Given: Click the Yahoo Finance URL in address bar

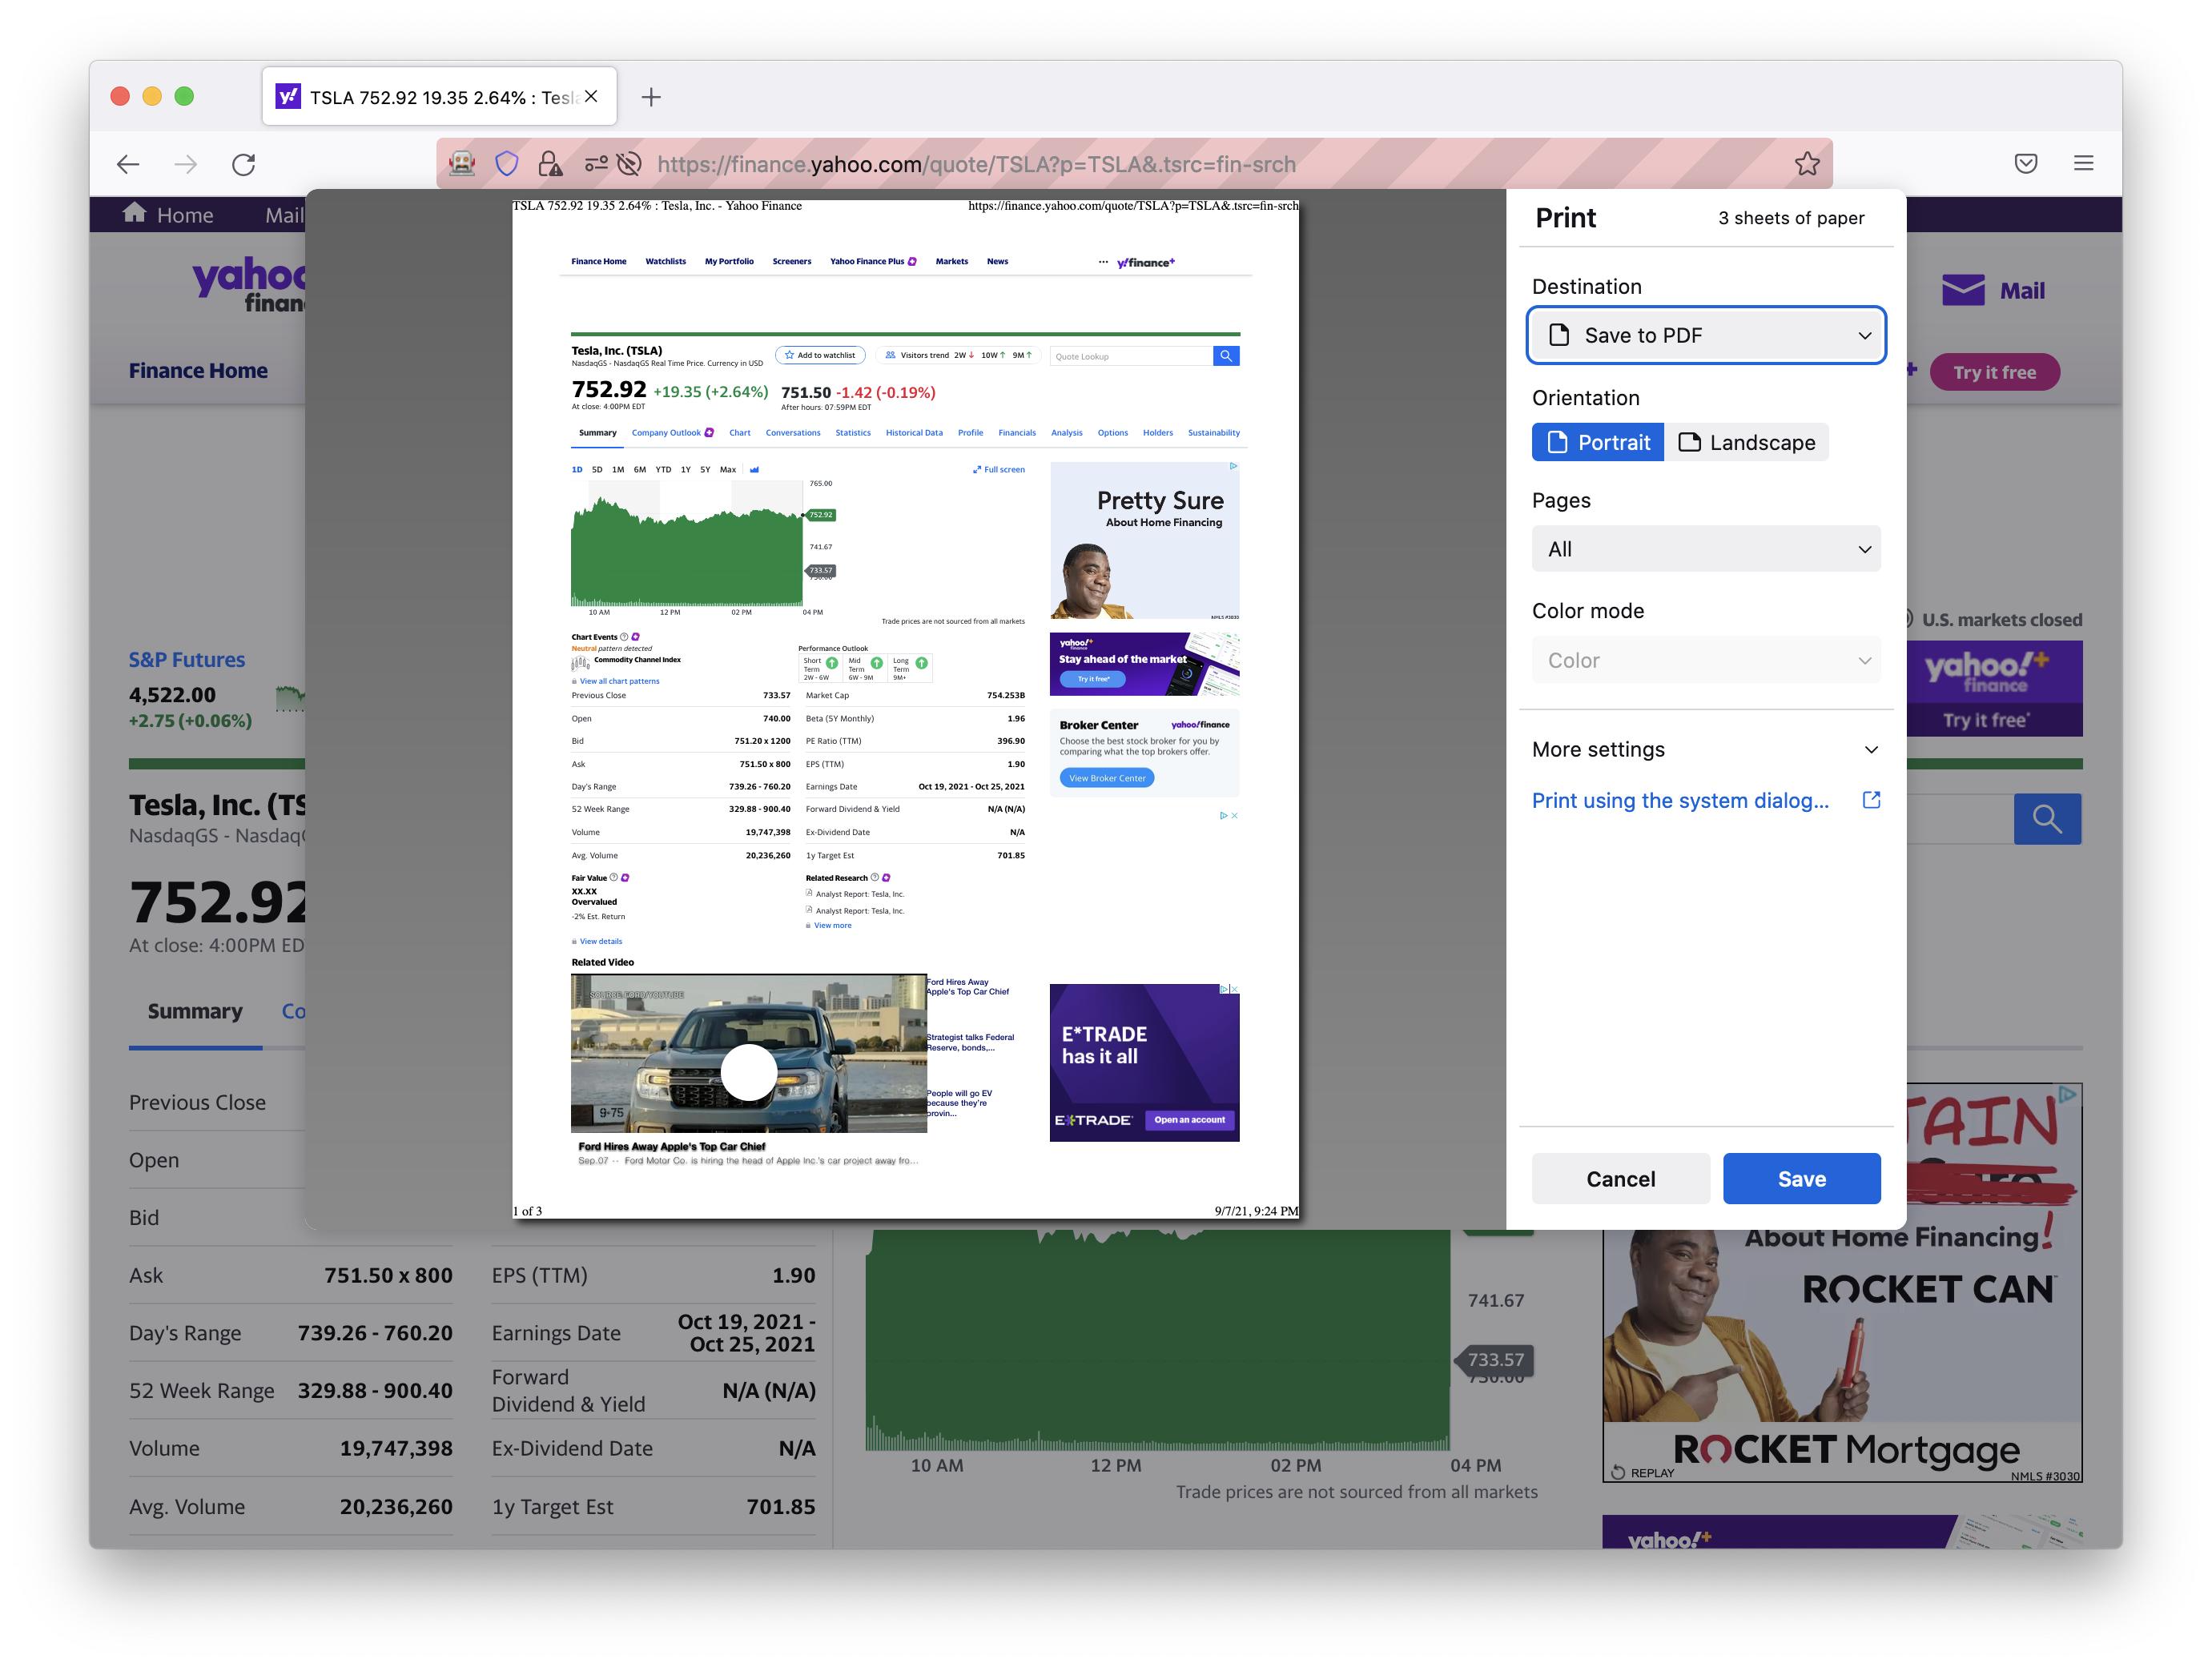Looking at the screenshot, I should (x=976, y=164).
